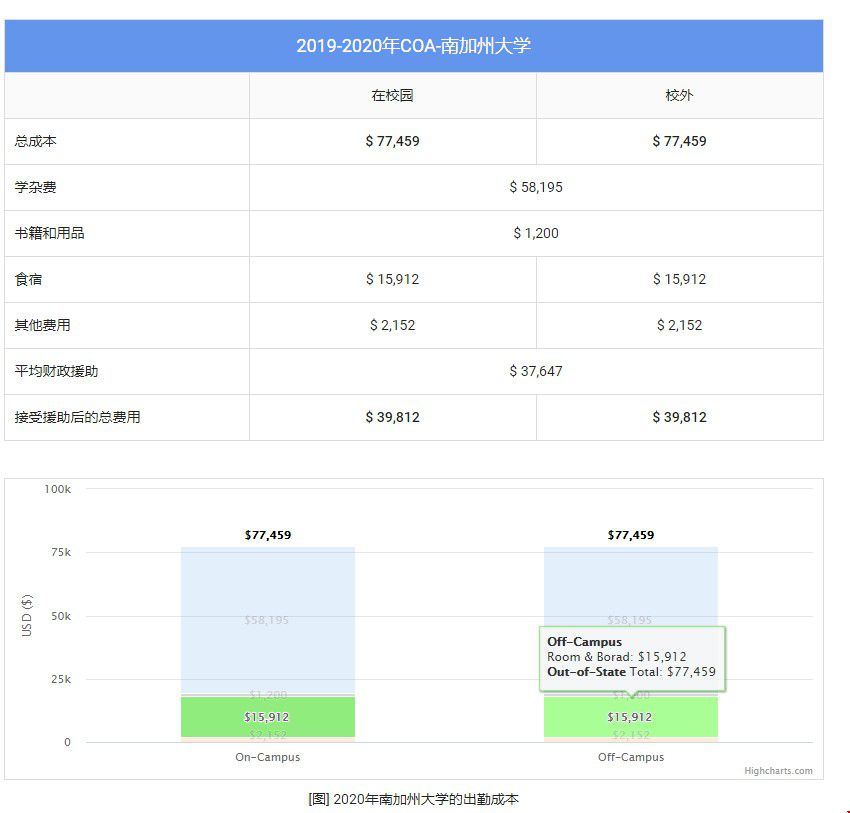The height and width of the screenshot is (813, 850).
Task: Click the $1,200 书籍和用品 cell
Action: point(535,233)
